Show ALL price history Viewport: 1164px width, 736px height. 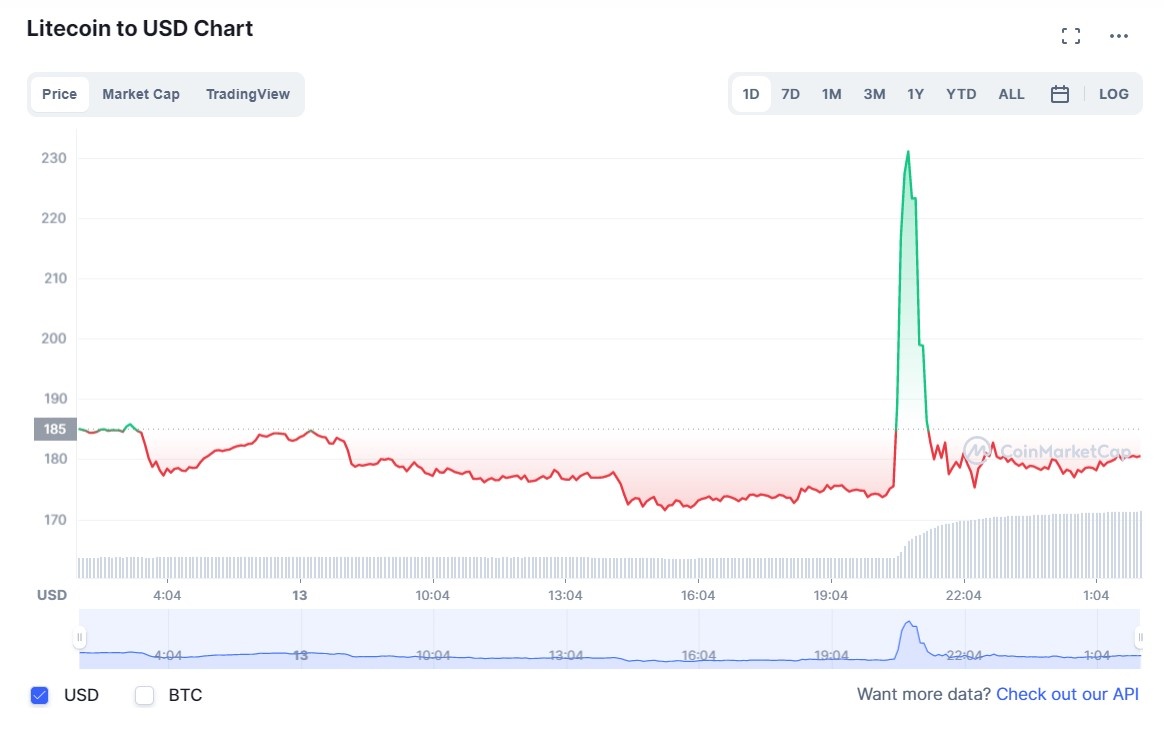point(1011,94)
